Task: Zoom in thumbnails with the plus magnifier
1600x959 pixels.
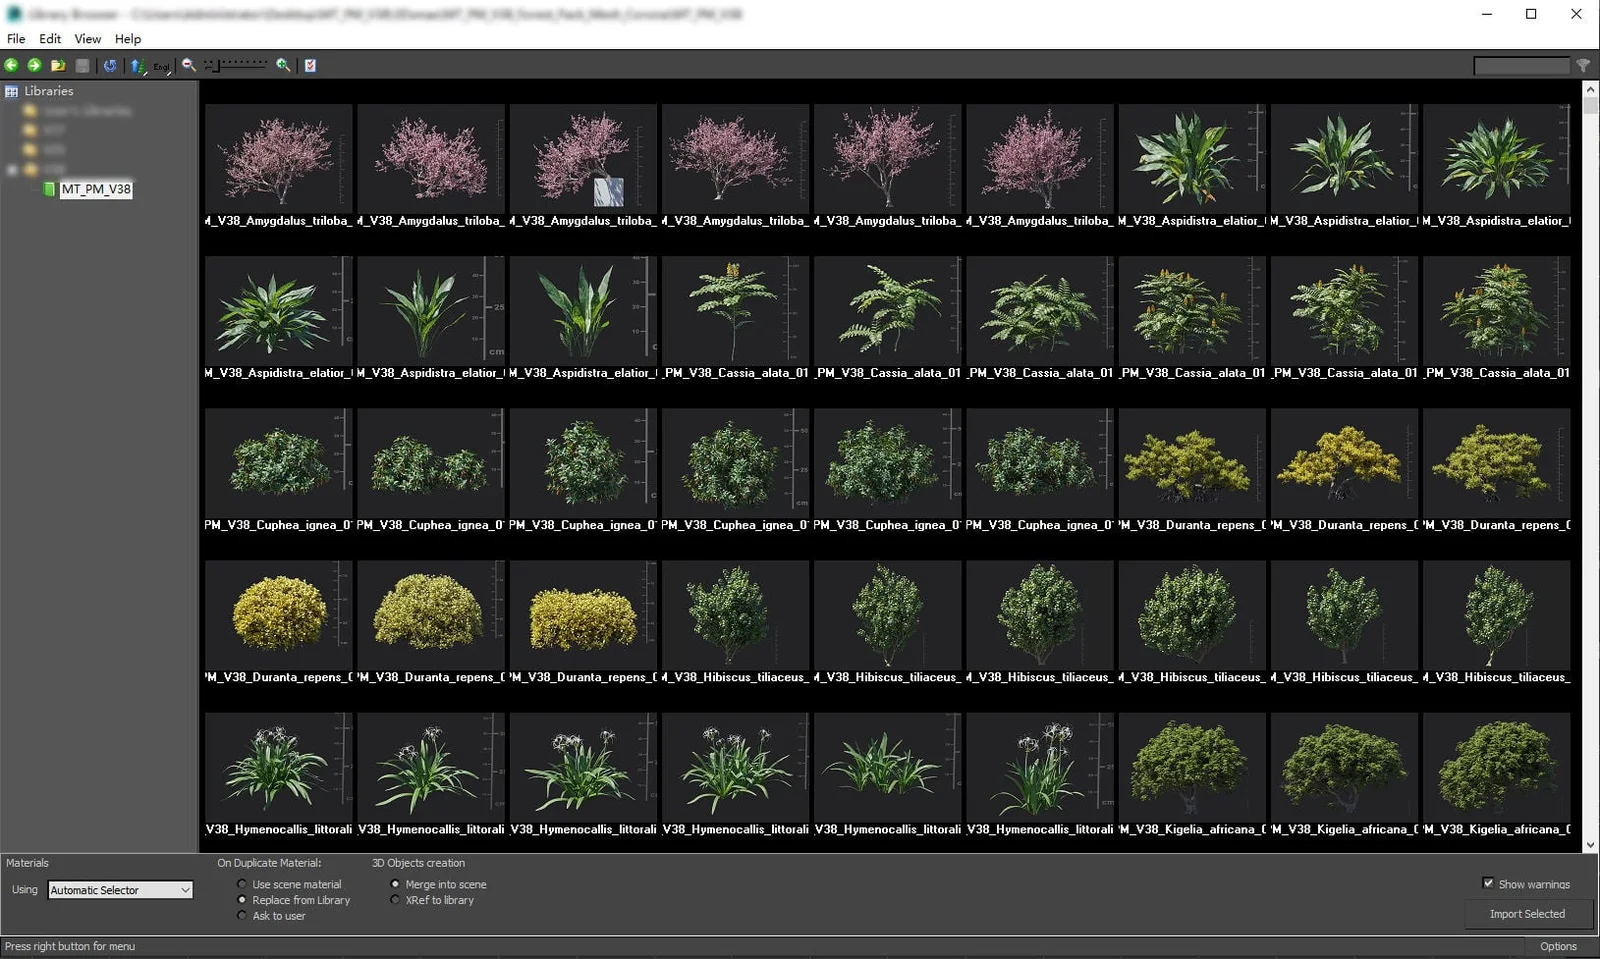Action: (x=283, y=65)
